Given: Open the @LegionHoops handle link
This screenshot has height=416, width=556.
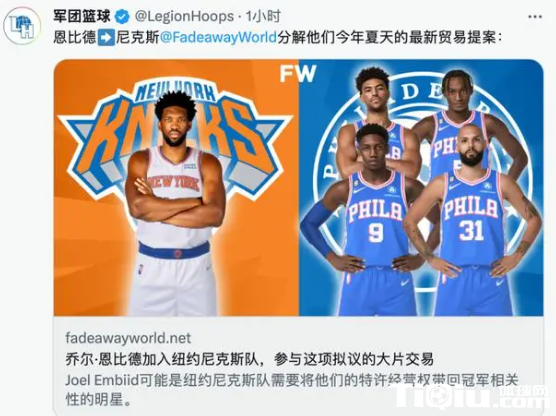Looking at the screenshot, I should [x=184, y=16].
